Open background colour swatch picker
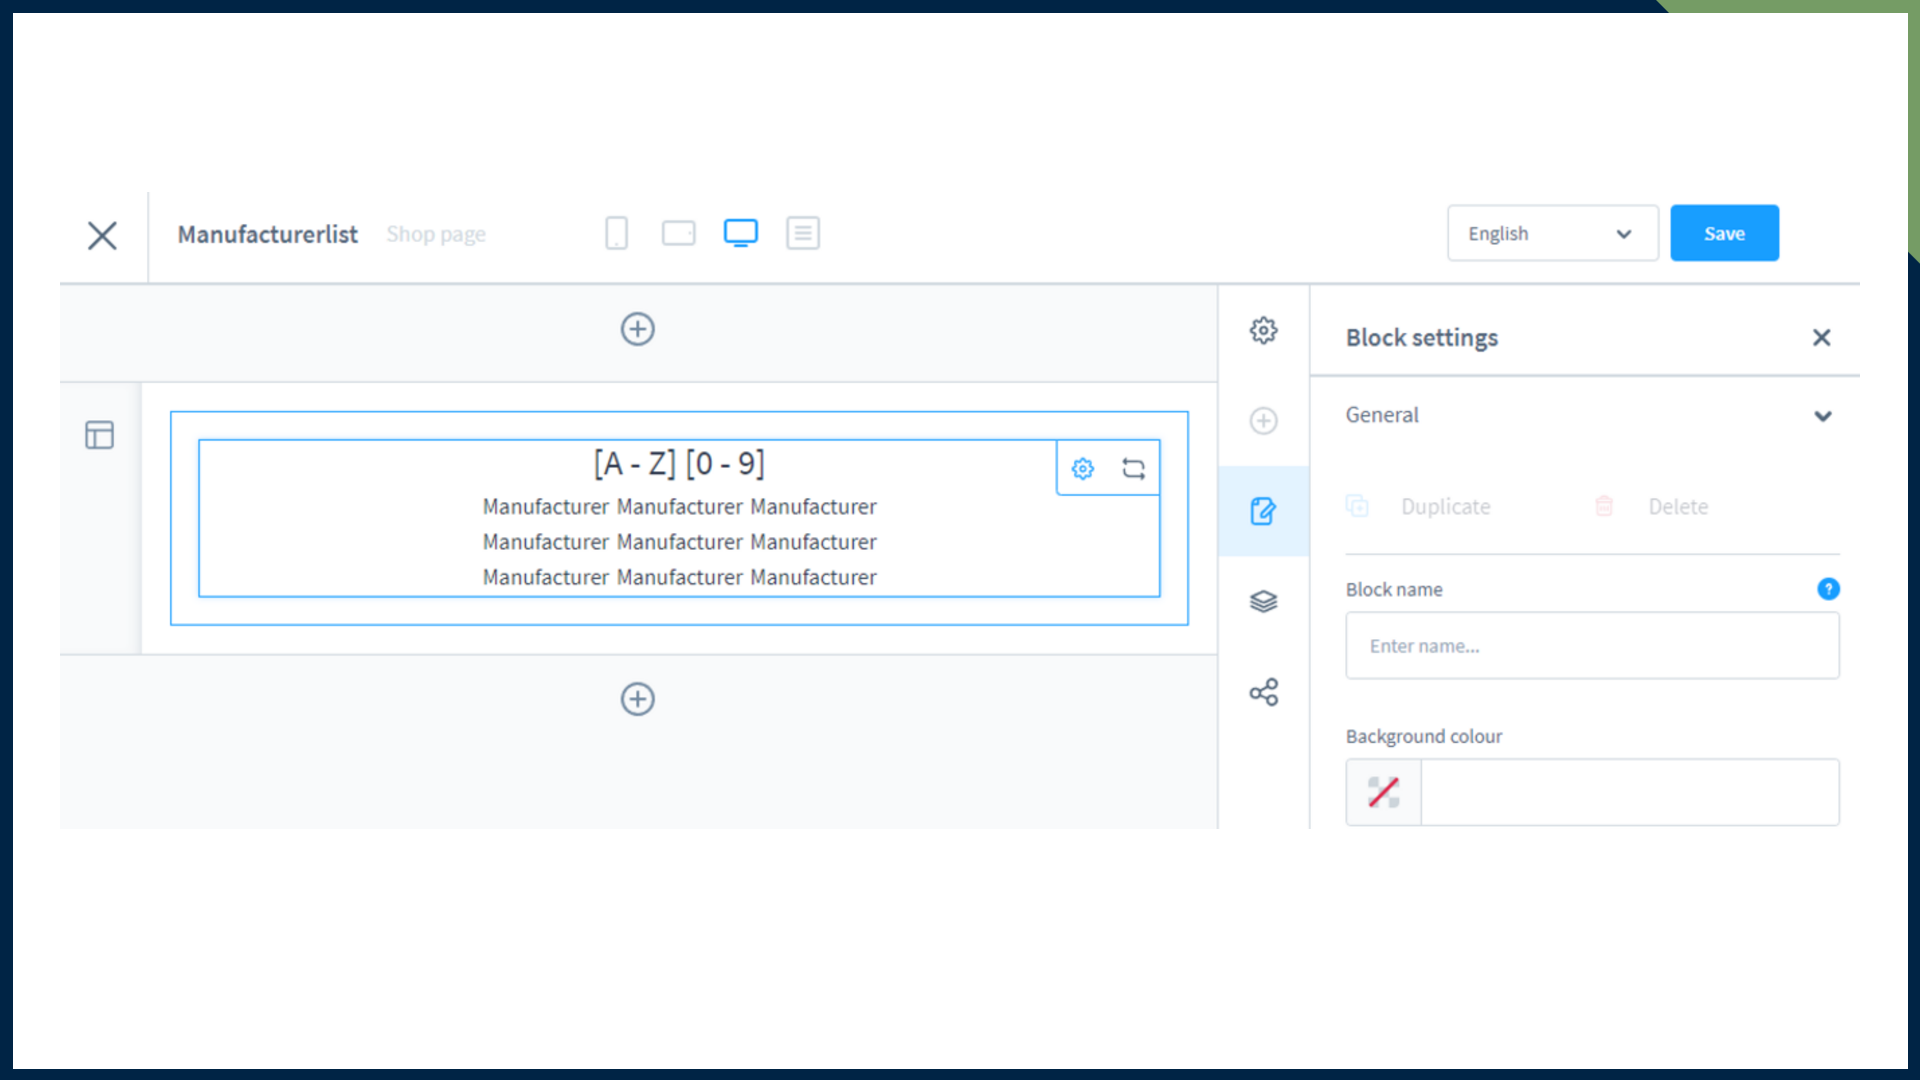Screen dimensions: 1920x1080 click(1383, 792)
